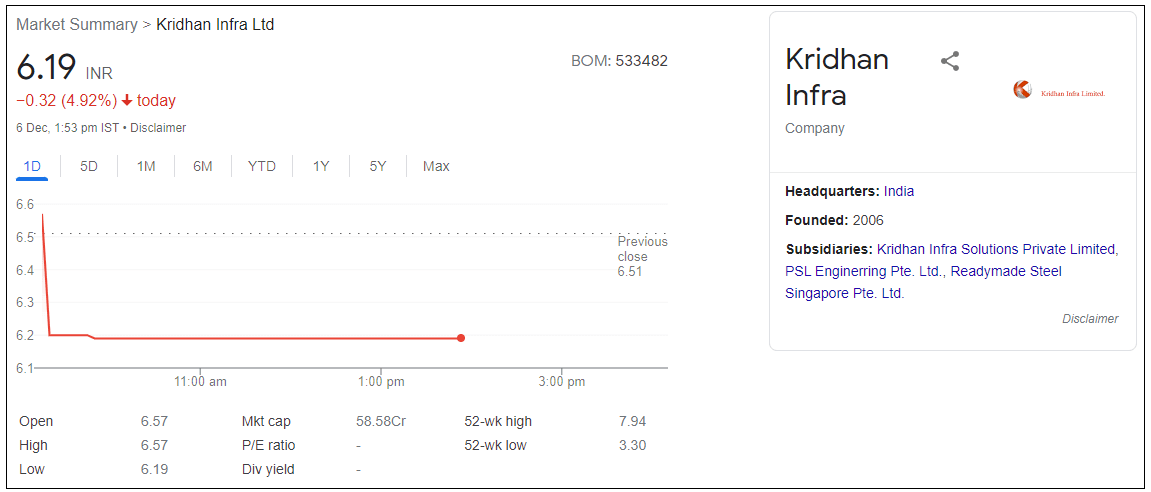Click the Disclaimer link in company panel

1090,319
